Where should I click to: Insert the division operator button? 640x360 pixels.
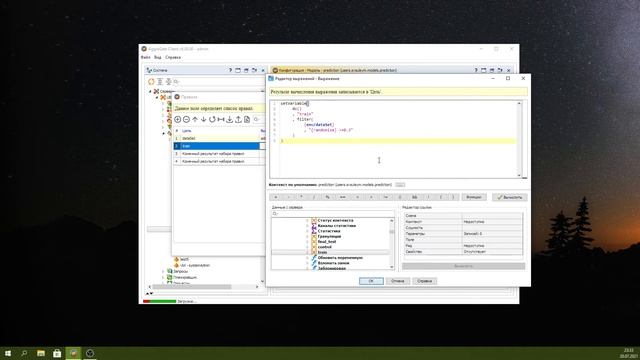(x=314, y=197)
